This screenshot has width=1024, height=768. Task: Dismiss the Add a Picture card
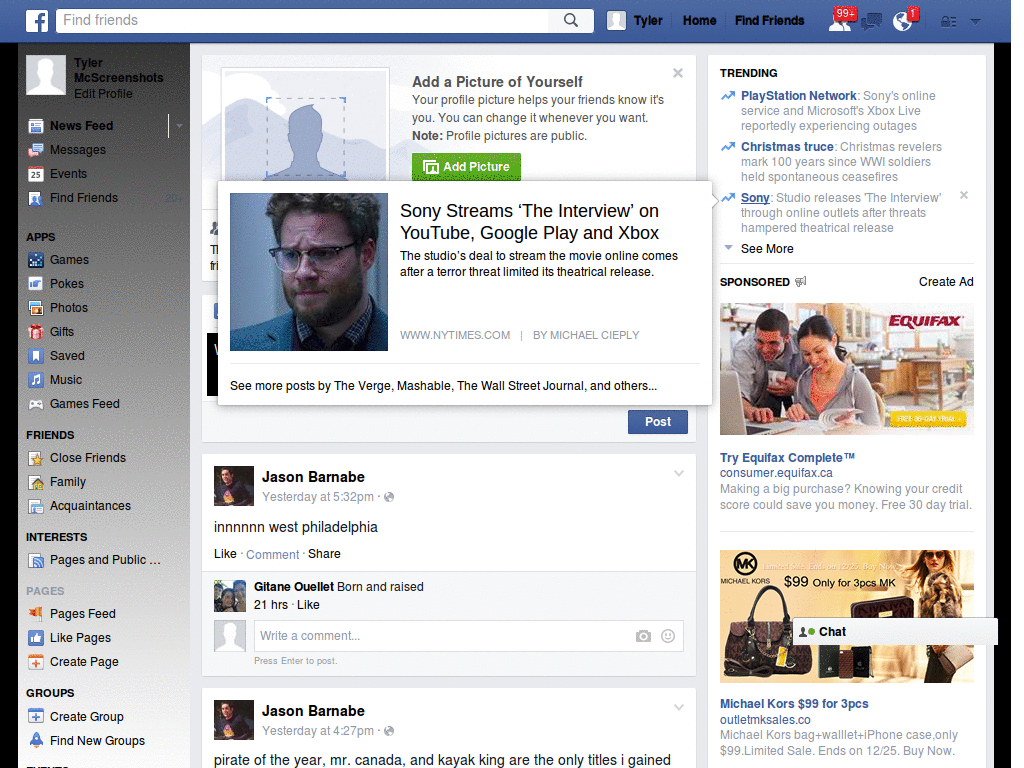[x=678, y=73]
